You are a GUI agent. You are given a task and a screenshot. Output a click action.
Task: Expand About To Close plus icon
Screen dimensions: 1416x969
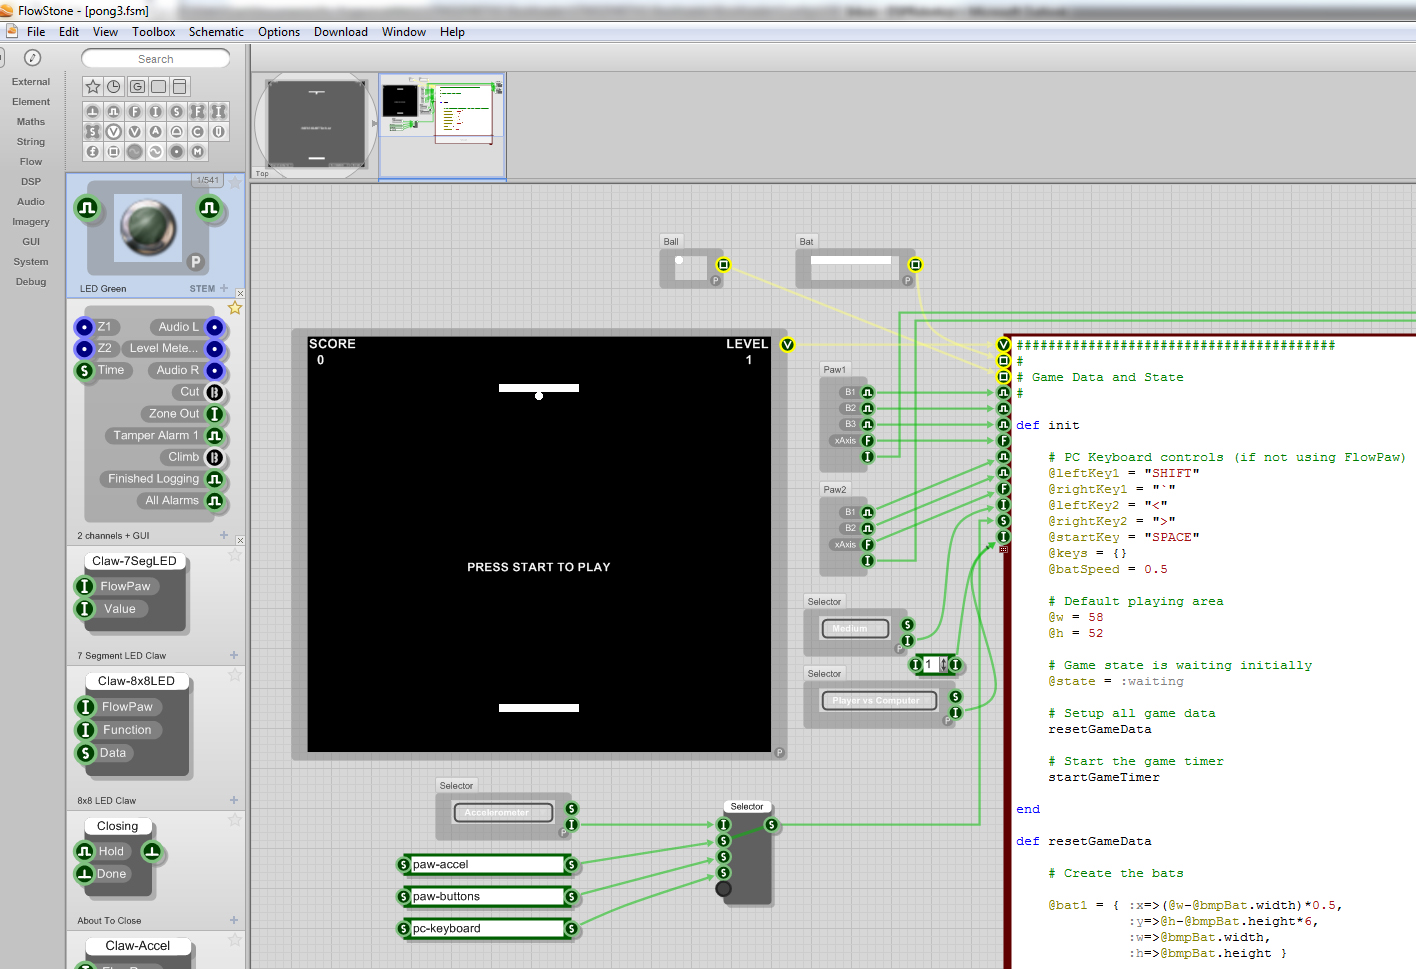point(234,920)
